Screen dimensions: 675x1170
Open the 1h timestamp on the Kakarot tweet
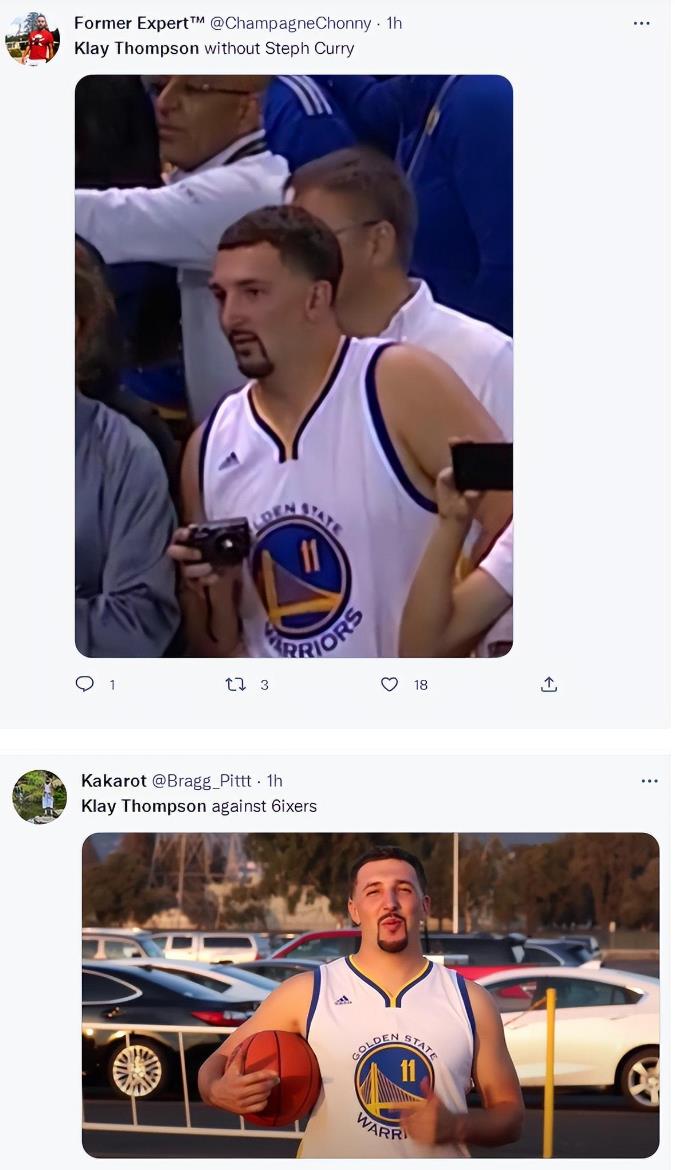274,781
